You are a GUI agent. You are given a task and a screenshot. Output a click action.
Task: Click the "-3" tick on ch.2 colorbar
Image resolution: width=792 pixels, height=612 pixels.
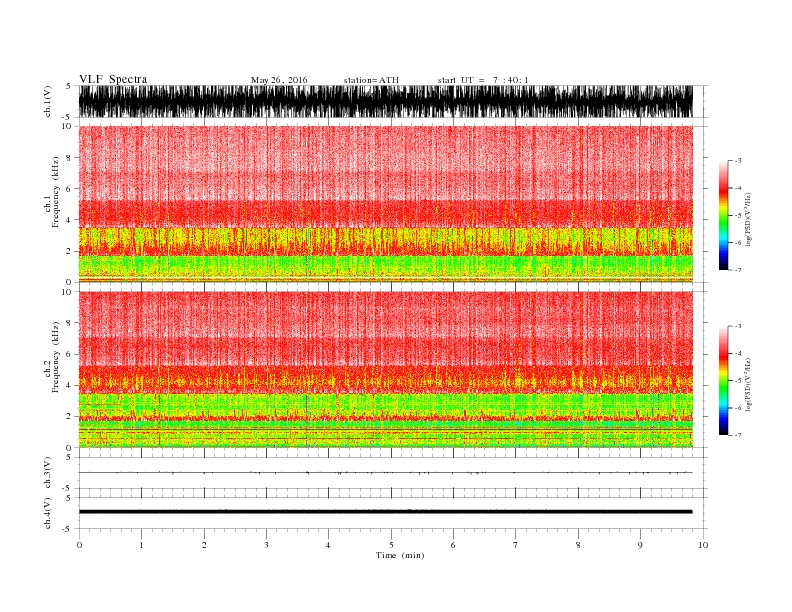pyautogui.click(x=737, y=326)
